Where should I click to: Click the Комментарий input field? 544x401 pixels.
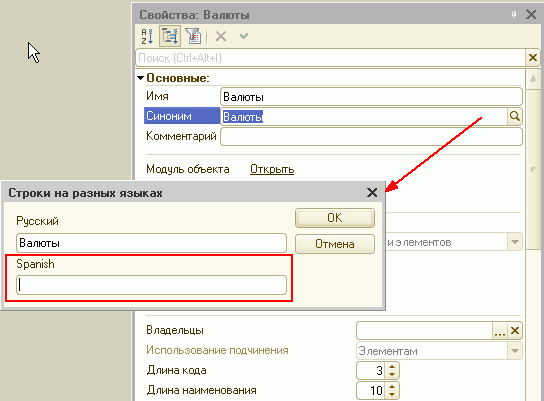(x=371, y=136)
